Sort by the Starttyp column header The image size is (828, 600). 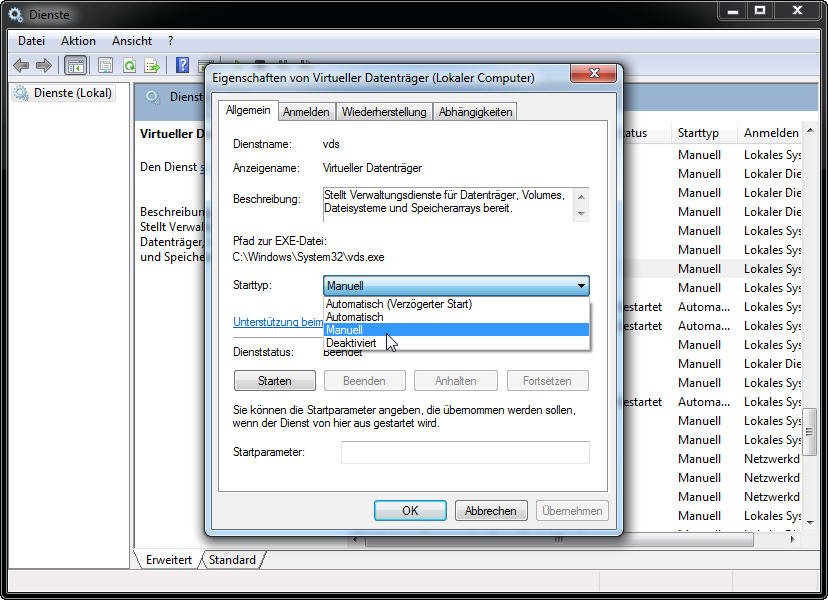click(703, 133)
